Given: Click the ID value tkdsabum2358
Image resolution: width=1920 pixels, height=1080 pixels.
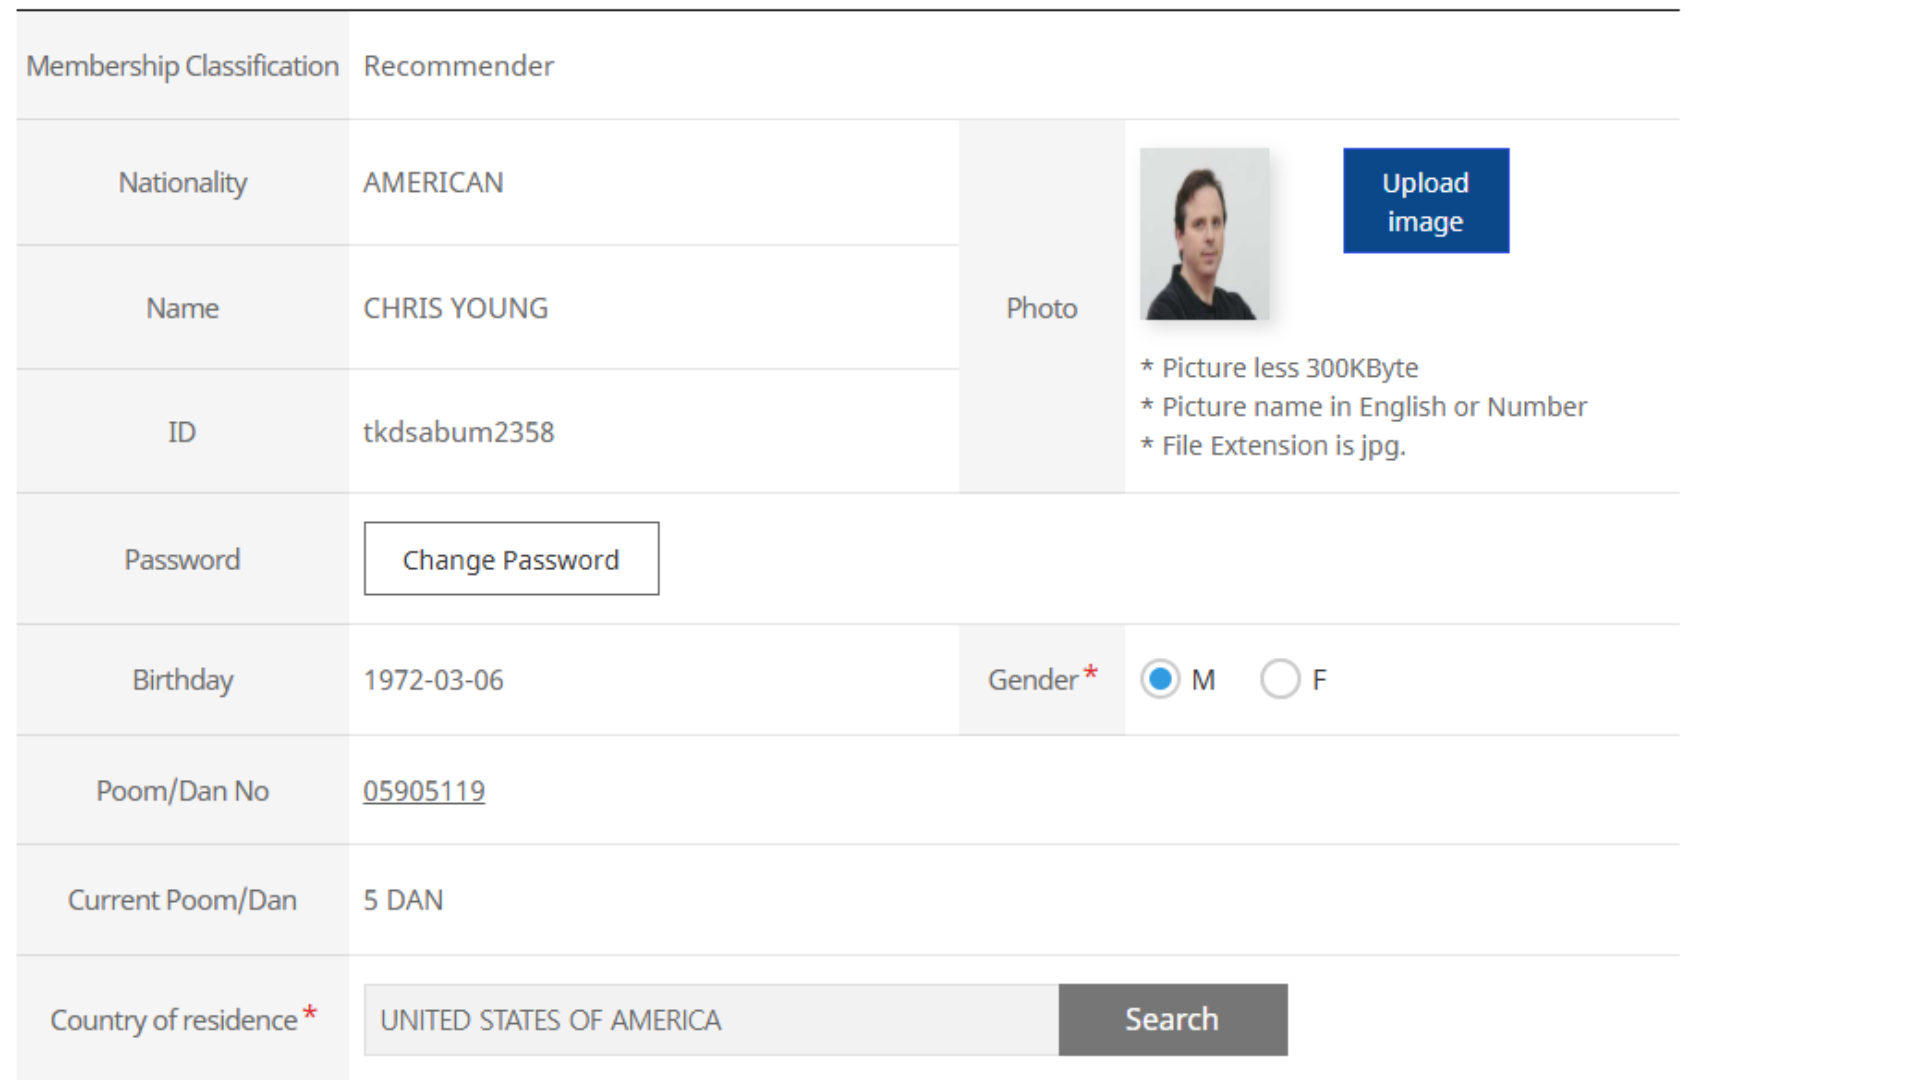Looking at the screenshot, I should [x=458, y=432].
